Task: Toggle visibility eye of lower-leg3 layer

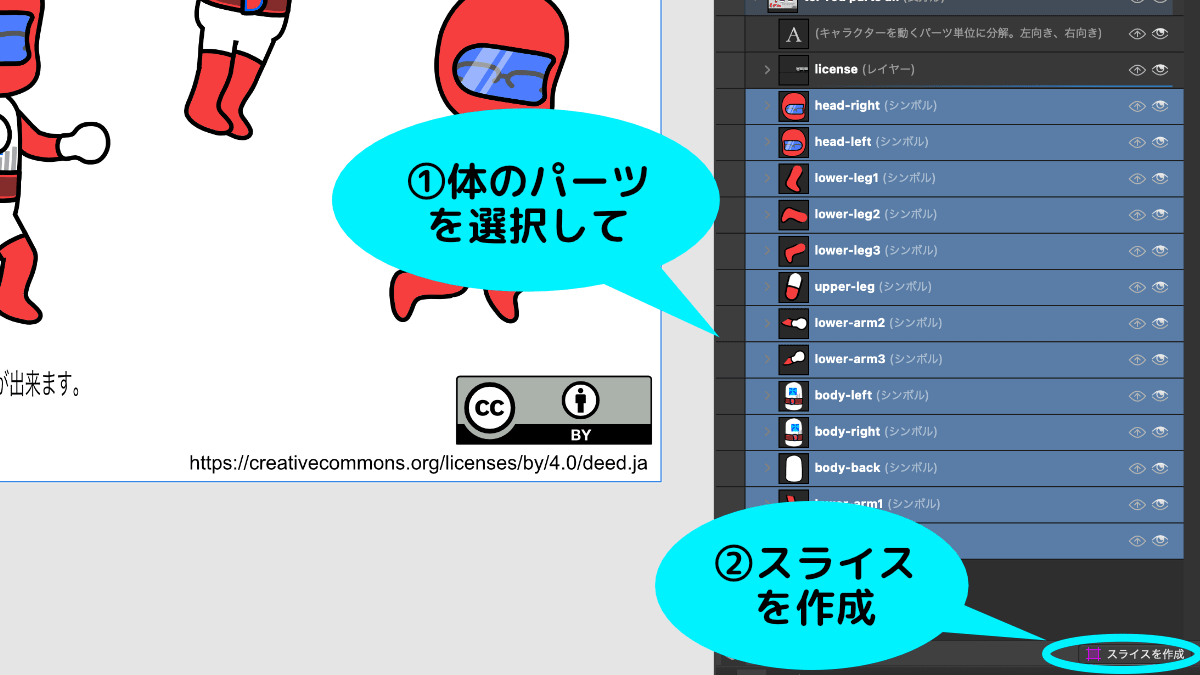Action: tap(1160, 251)
